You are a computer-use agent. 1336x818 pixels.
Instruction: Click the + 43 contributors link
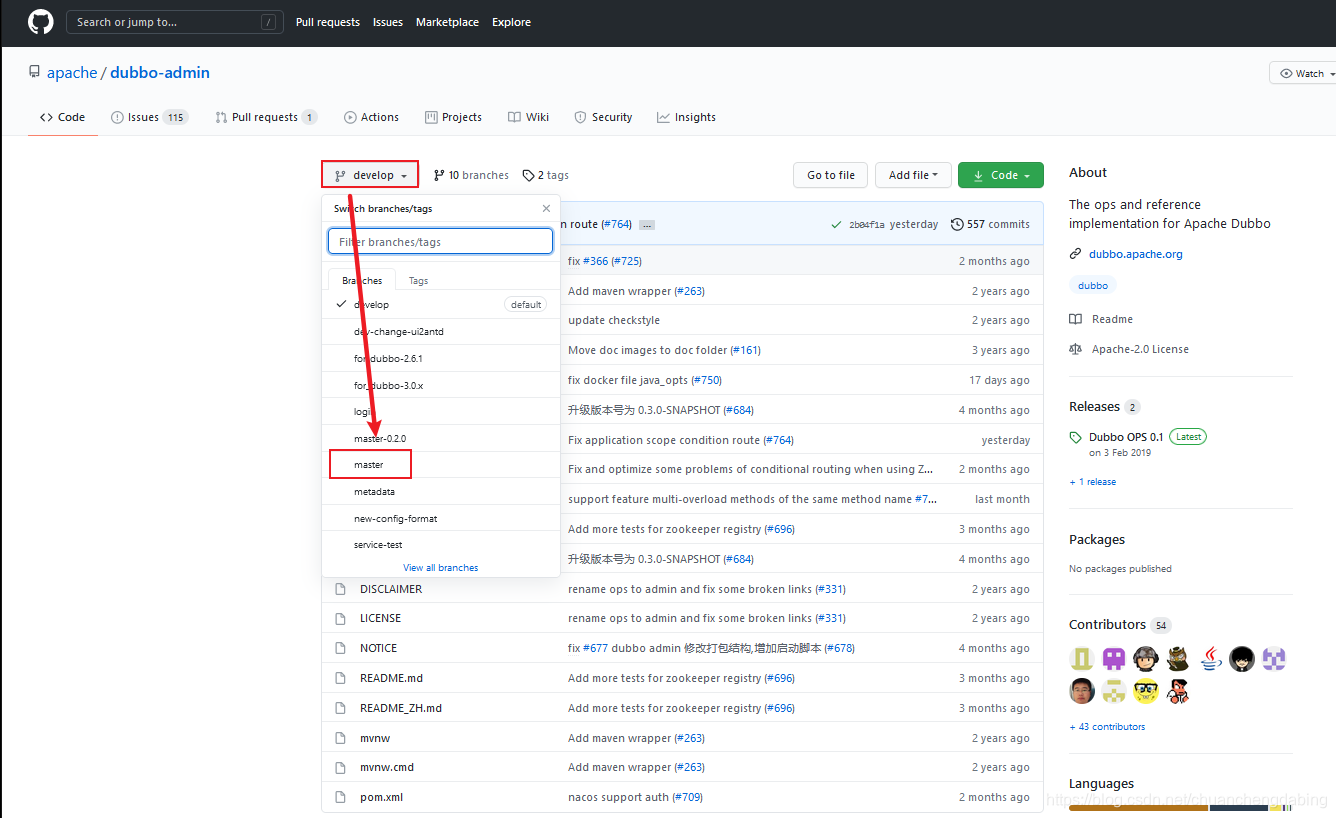coord(1107,727)
